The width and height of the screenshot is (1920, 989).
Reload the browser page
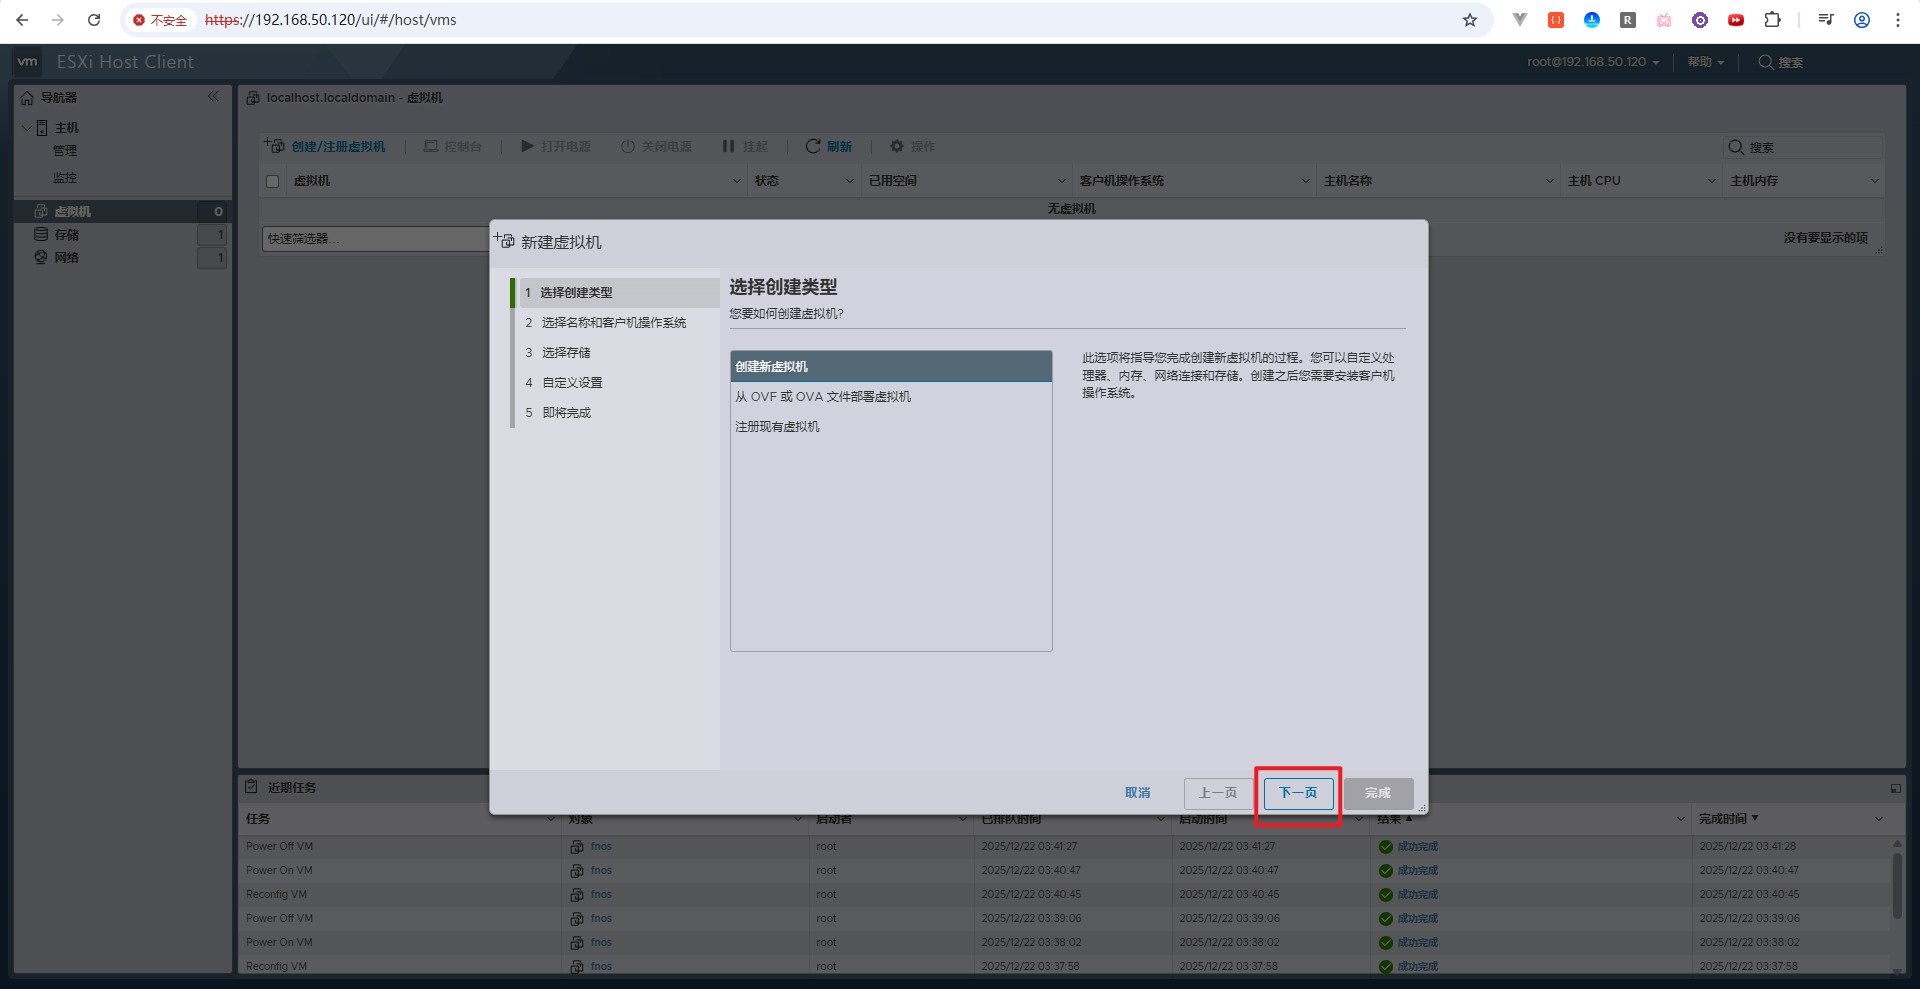(x=94, y=20)
